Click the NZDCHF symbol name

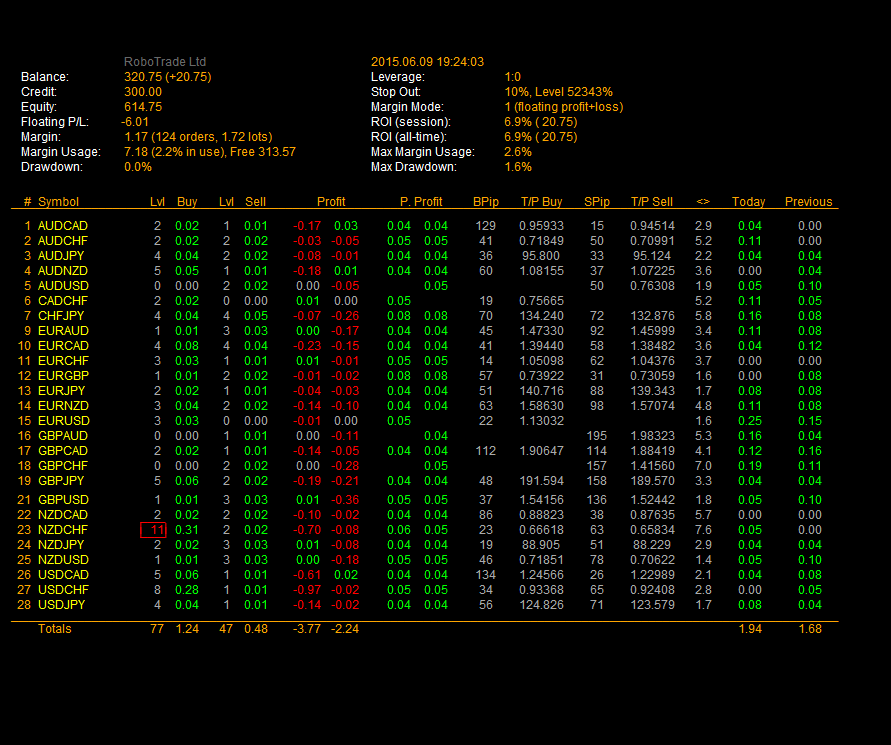[62, 530]
